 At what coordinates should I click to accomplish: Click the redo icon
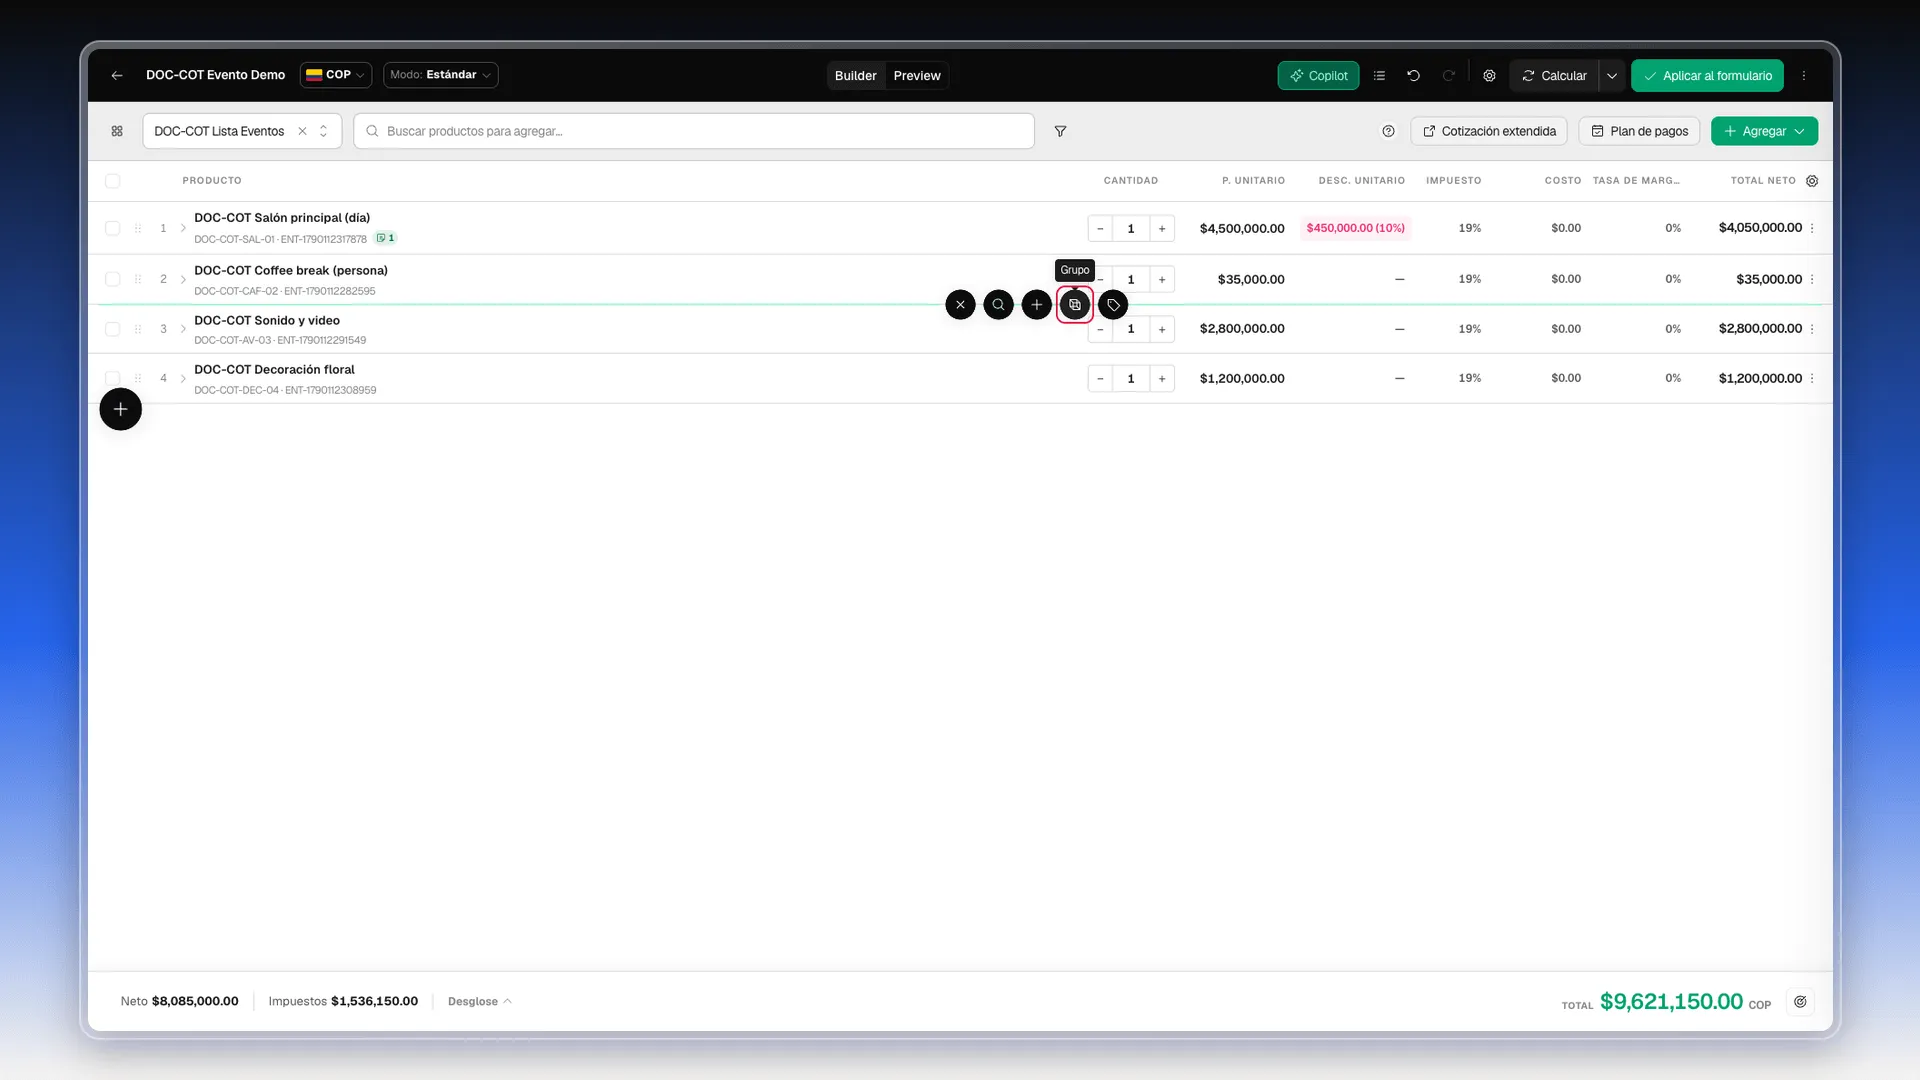pyautogui.click(x=1448, y=75)
